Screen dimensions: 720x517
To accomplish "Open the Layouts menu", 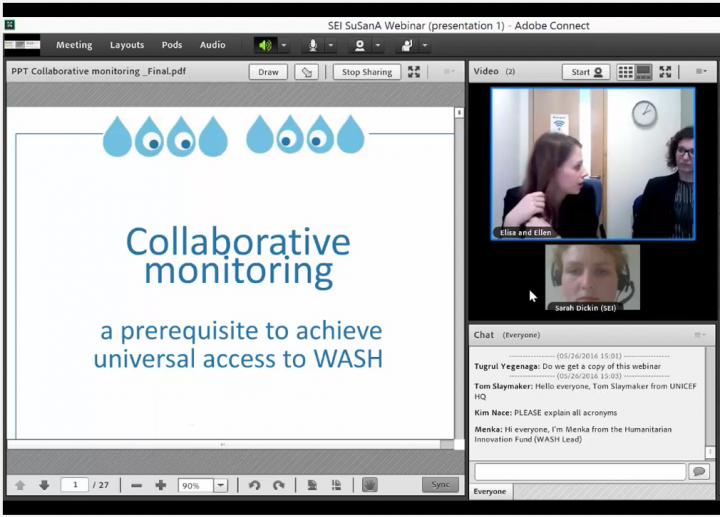I will point(127,45).
